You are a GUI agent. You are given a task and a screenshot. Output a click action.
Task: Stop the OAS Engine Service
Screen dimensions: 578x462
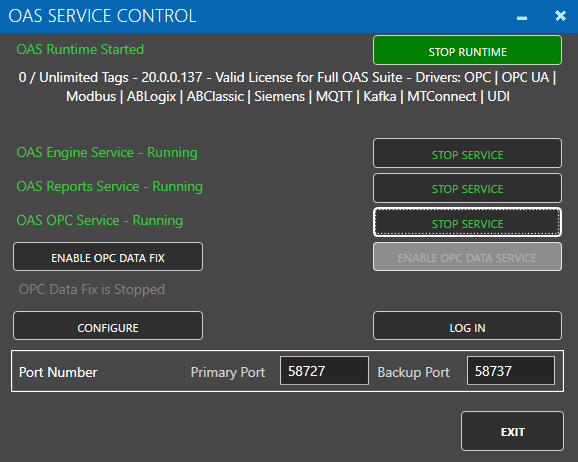467,153
